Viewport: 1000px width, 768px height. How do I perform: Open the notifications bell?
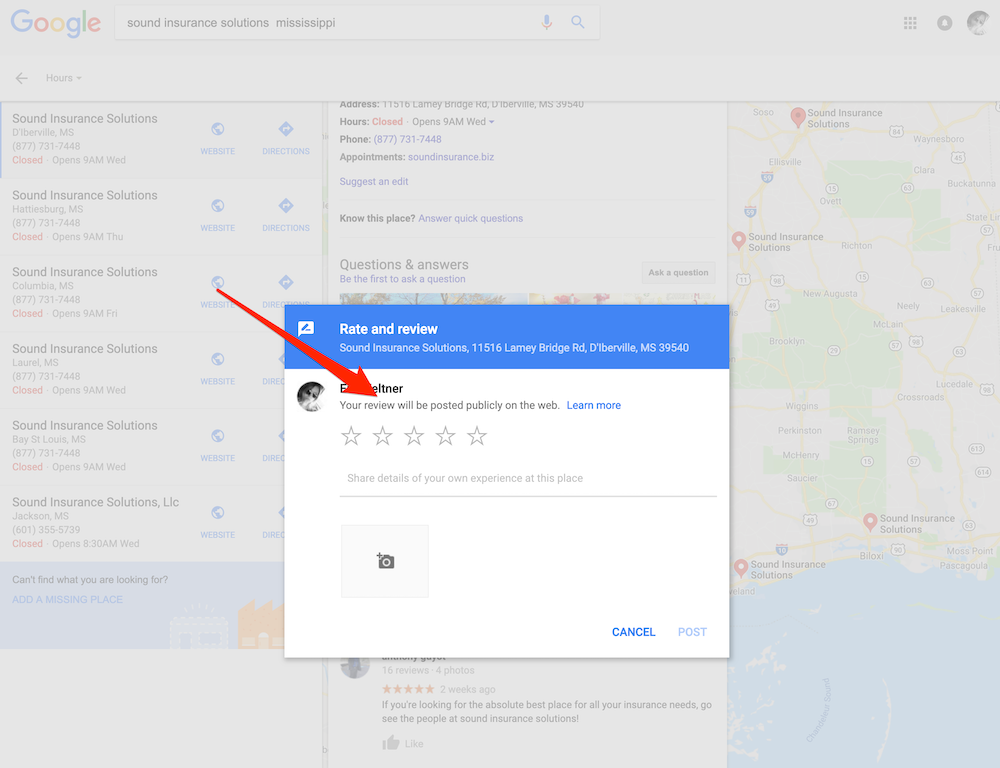click(x=945, y=23)
